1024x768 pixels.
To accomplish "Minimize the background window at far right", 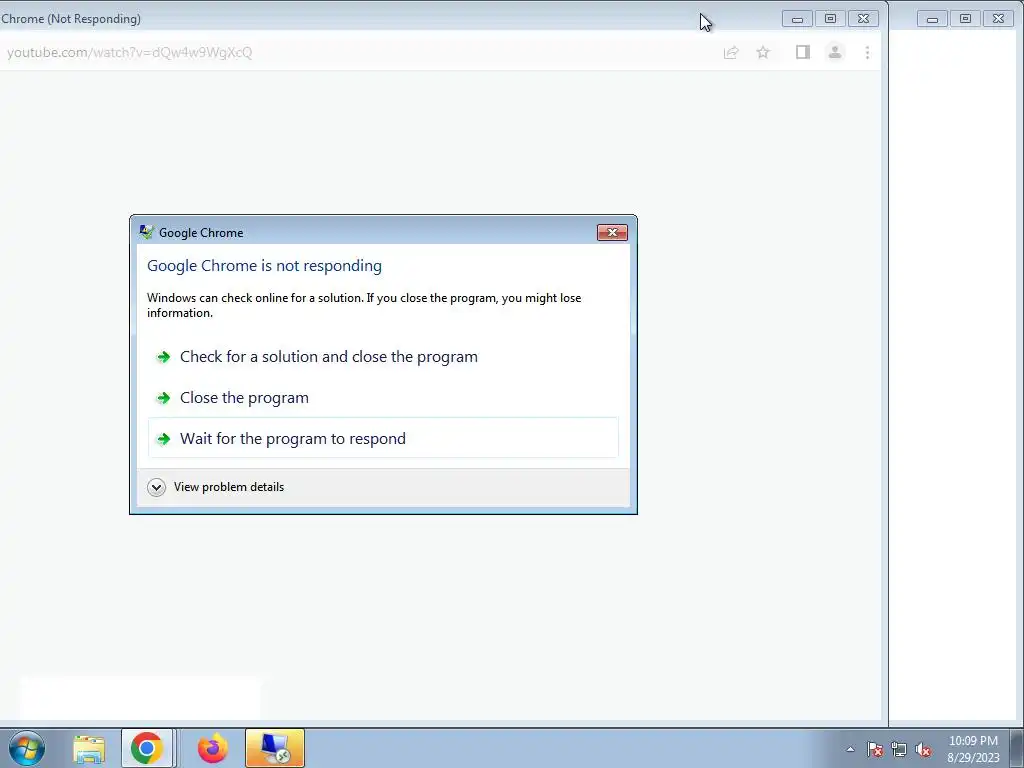I will [x=933, y=19].
